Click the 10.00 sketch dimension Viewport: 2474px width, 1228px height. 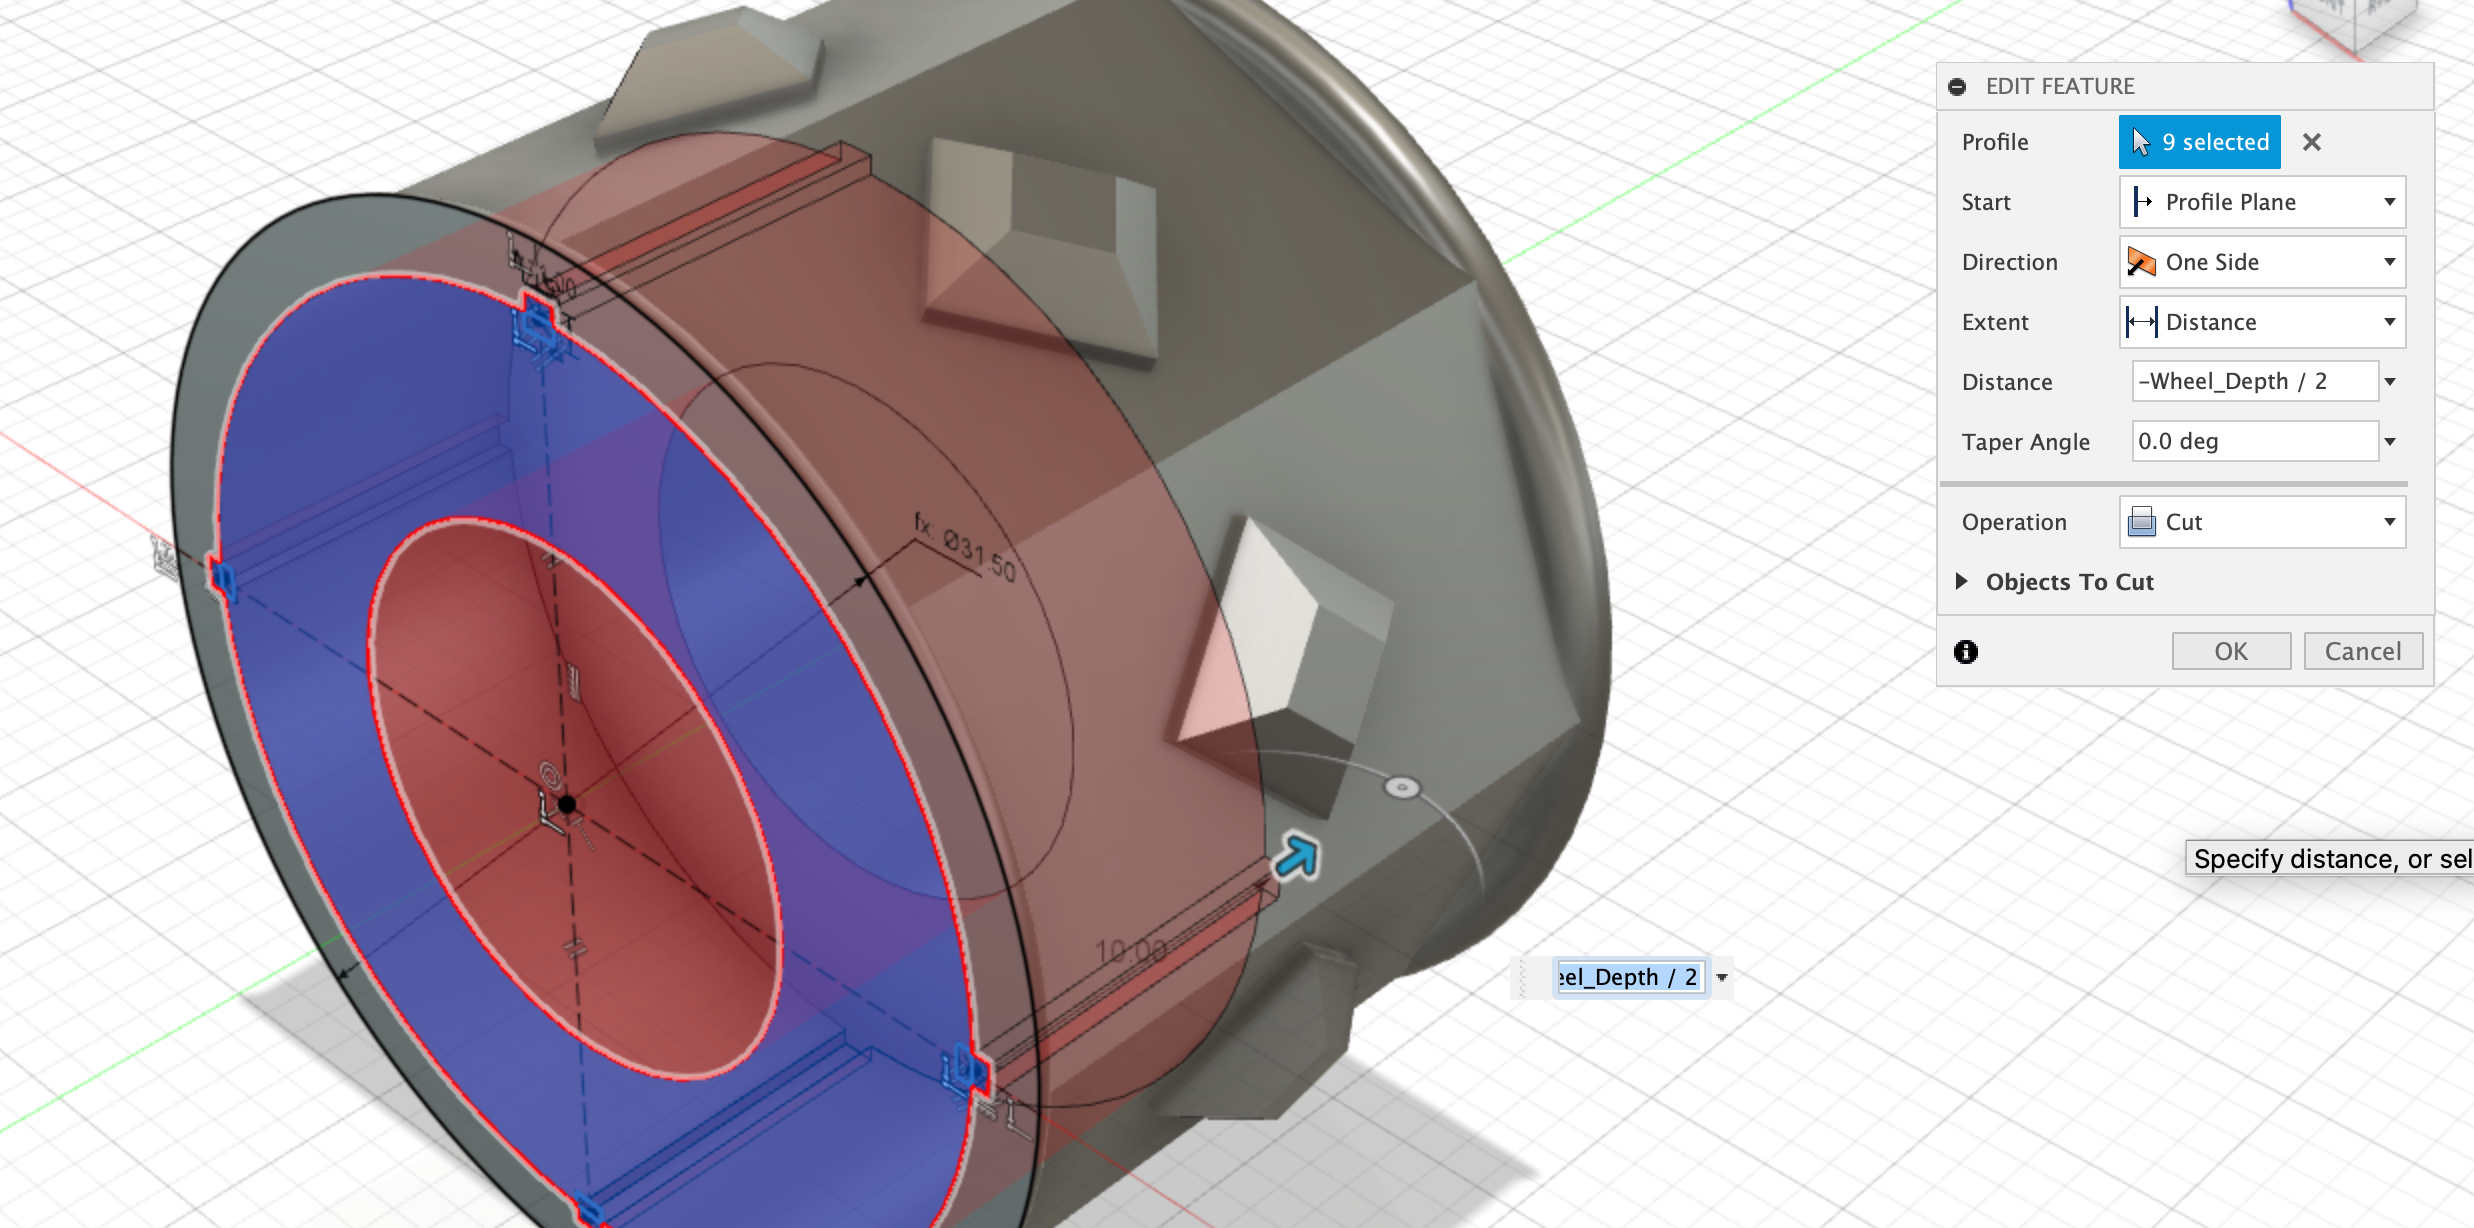pyautogui.click(x=1131, y=951)
